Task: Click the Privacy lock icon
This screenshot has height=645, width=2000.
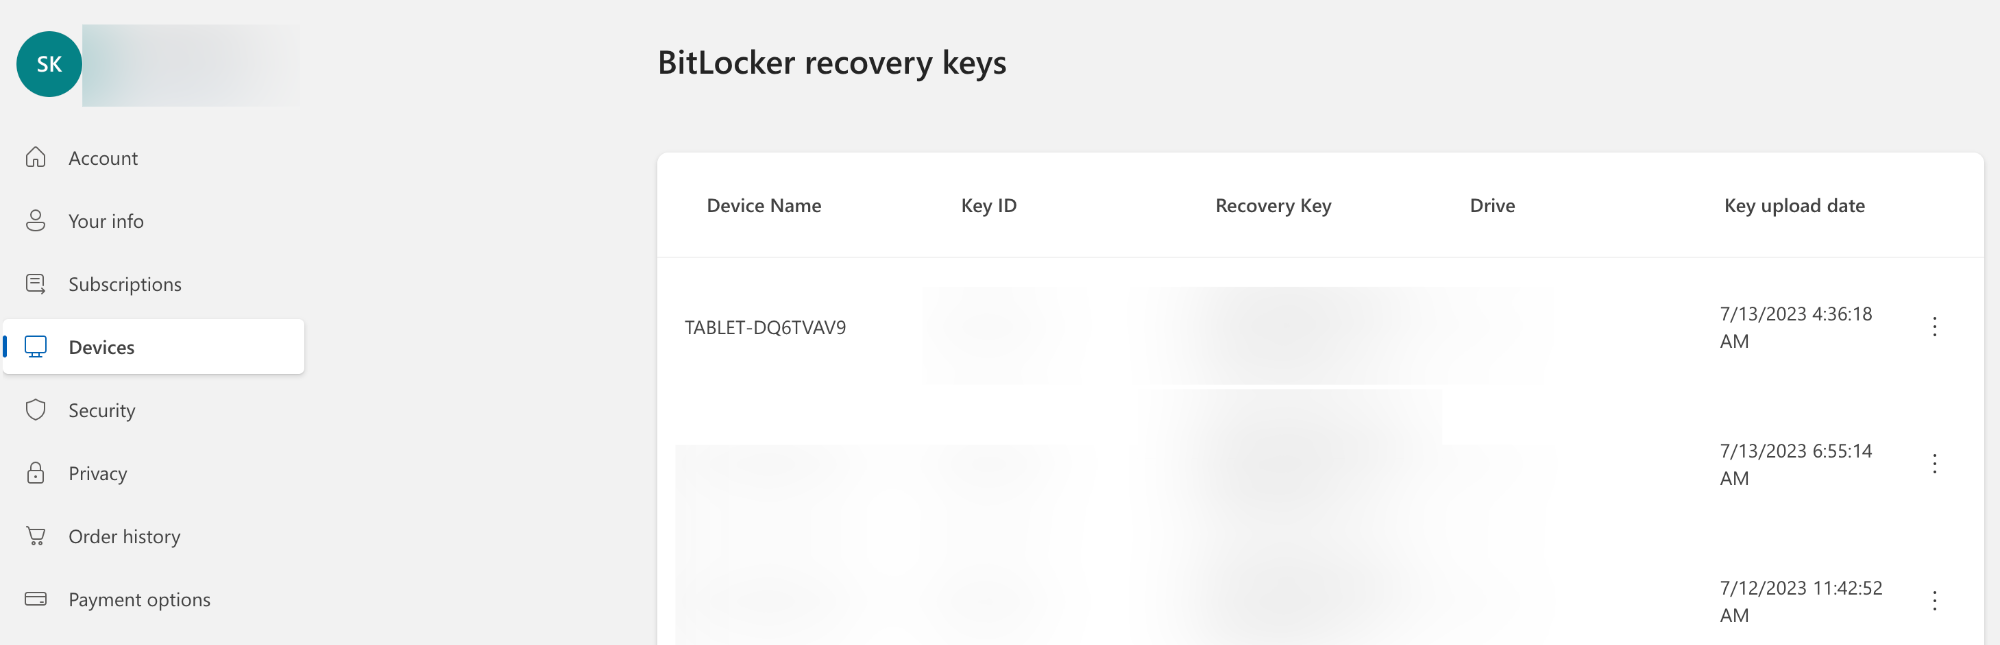Action: 36,473
